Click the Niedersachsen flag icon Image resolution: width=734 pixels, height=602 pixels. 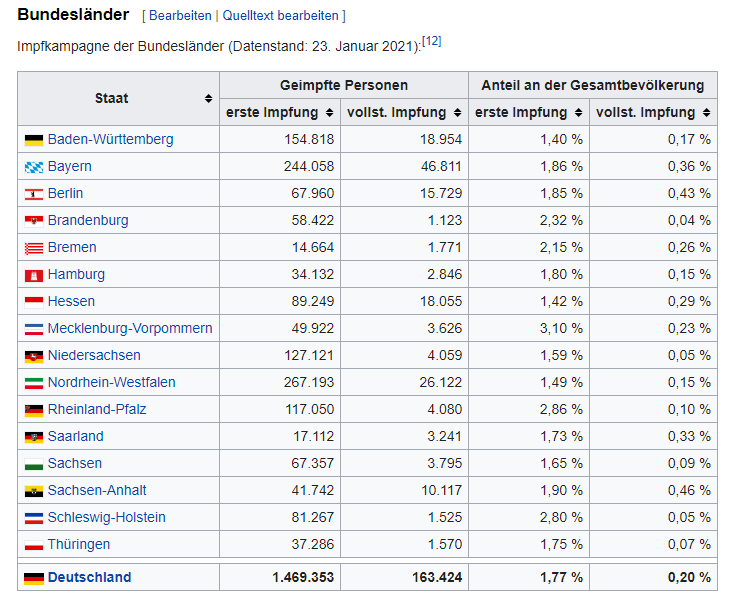pos(34,356)
